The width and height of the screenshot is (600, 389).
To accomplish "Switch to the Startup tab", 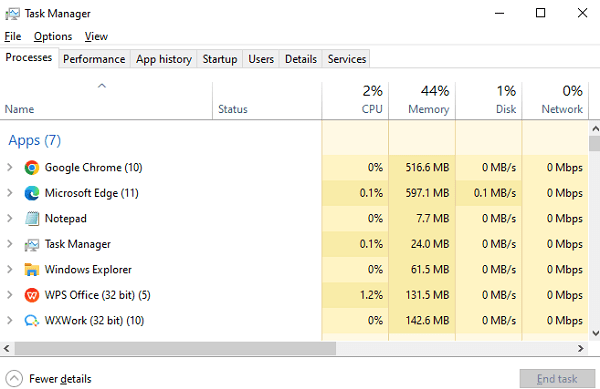I will pyautogui.click(x=220, y=59).
